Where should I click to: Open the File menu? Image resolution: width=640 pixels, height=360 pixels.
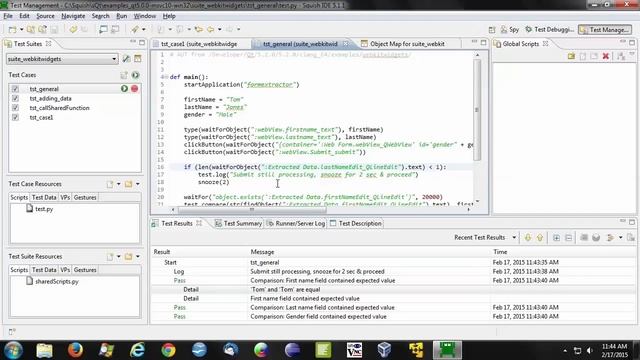click(8, 16)
